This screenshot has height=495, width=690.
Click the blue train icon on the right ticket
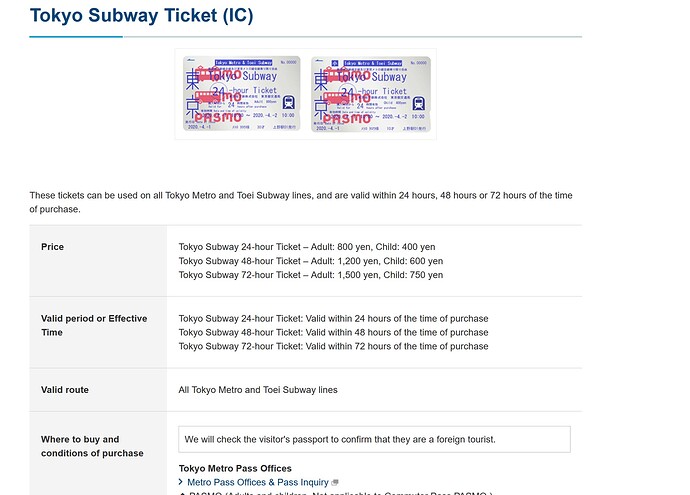[x=418, y=101]
